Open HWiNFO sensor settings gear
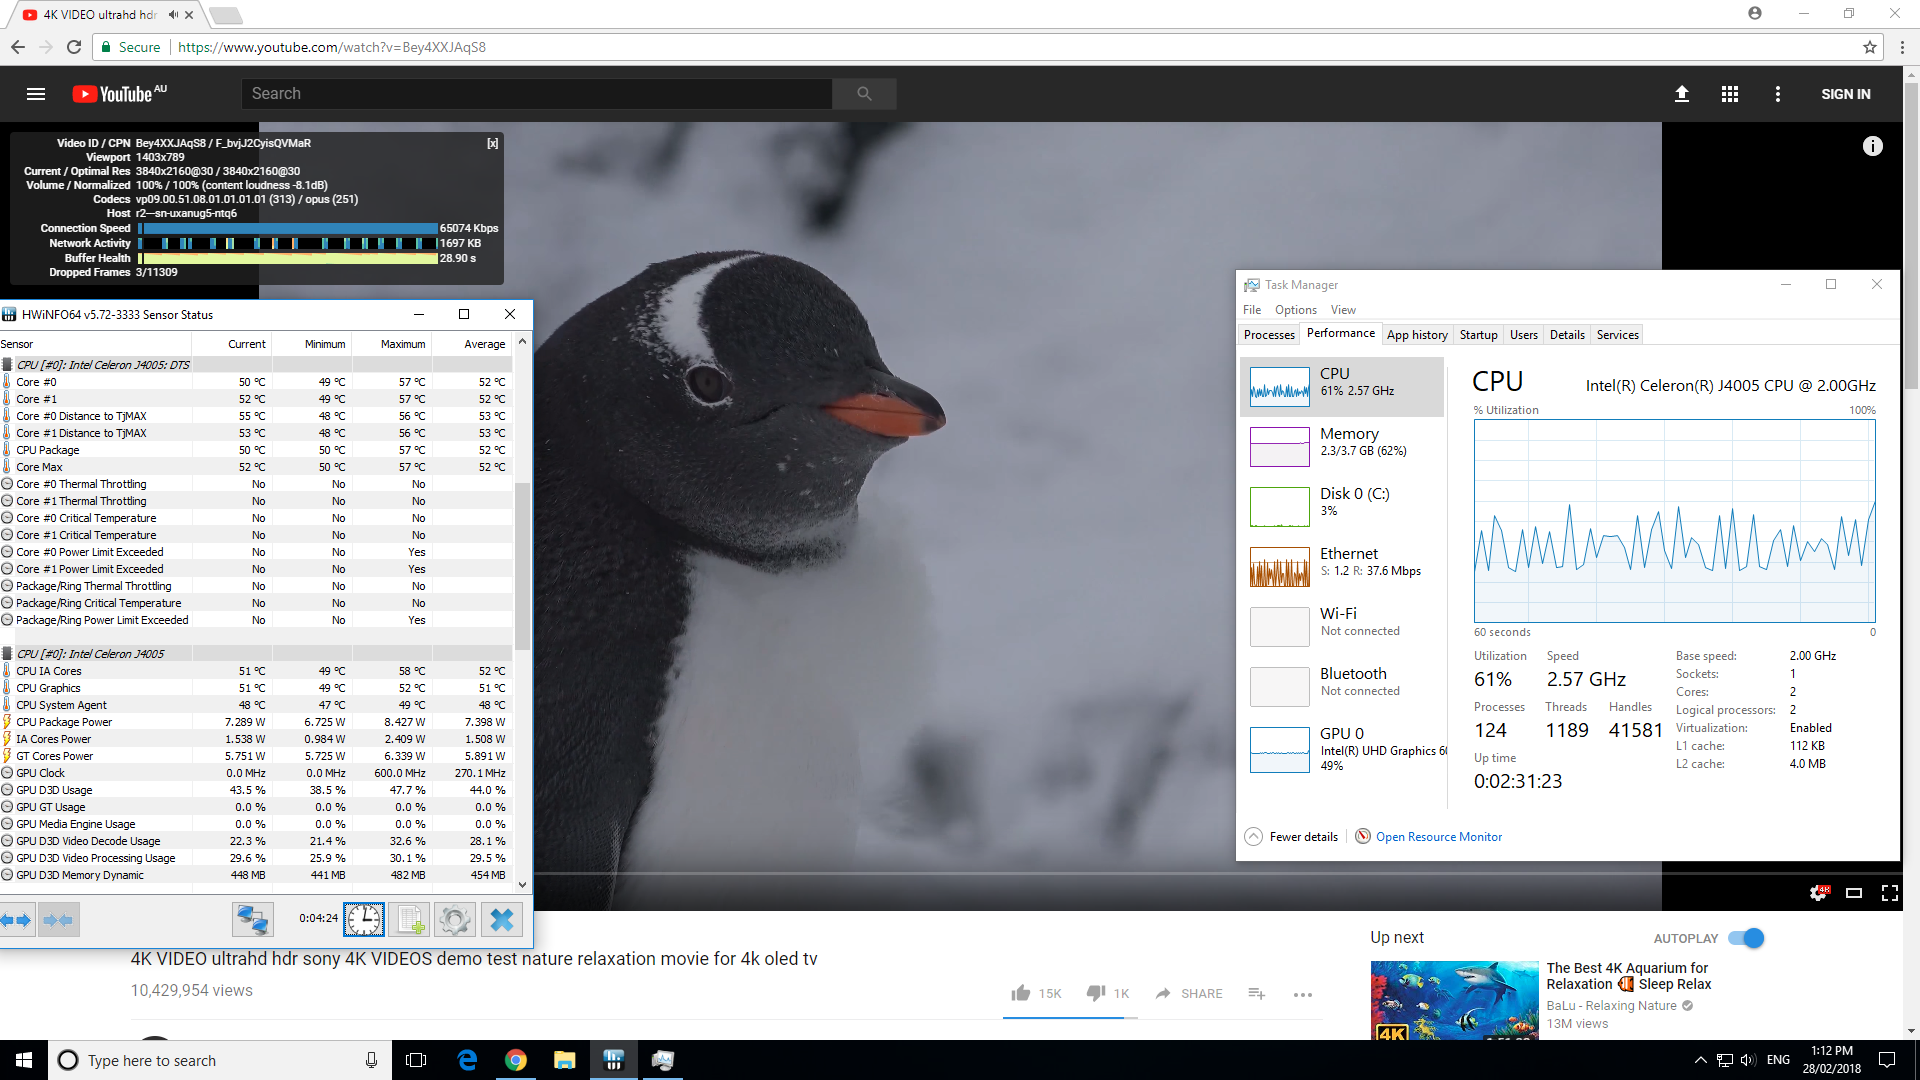 tap(455, 920)
